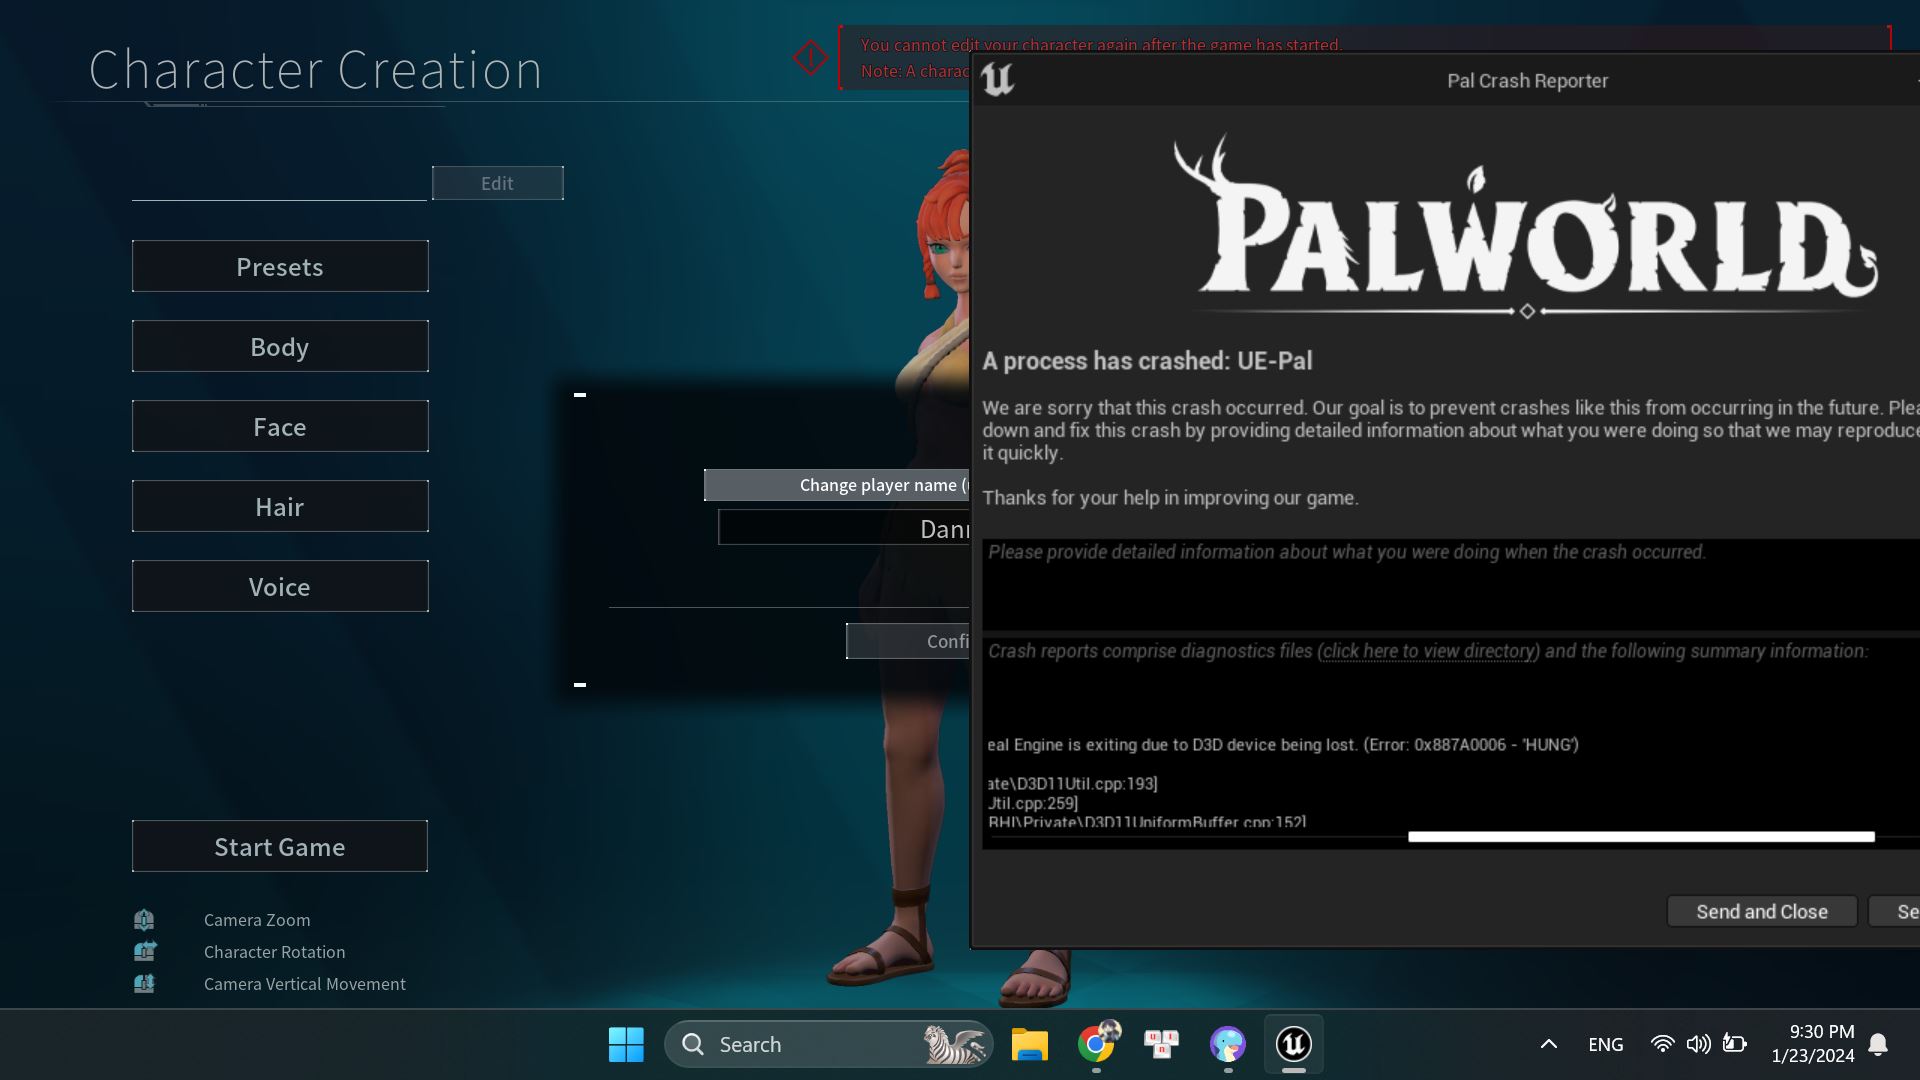This screenshot has height=1080, width=1920.
Task: Open the Palworld app from the taskbar
Action: (1227, 1043)
